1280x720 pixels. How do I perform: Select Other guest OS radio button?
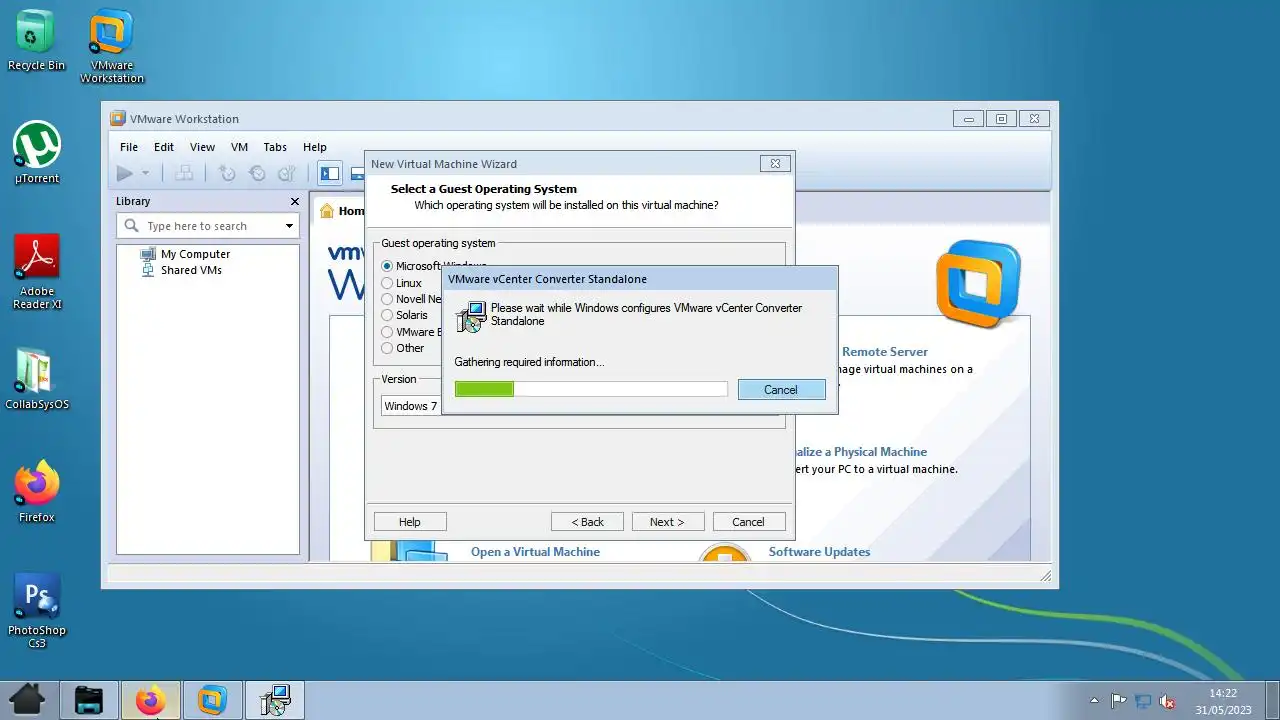pos(388,348)
